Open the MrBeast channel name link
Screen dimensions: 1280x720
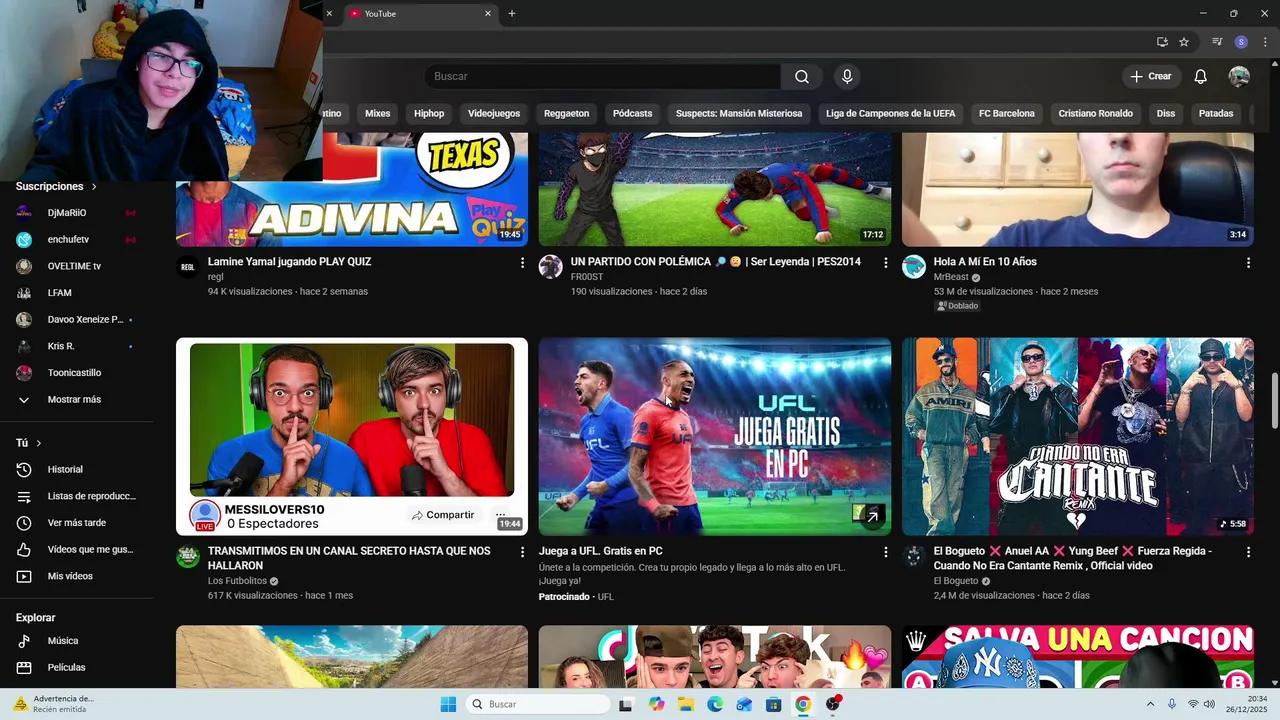point(951,277)
